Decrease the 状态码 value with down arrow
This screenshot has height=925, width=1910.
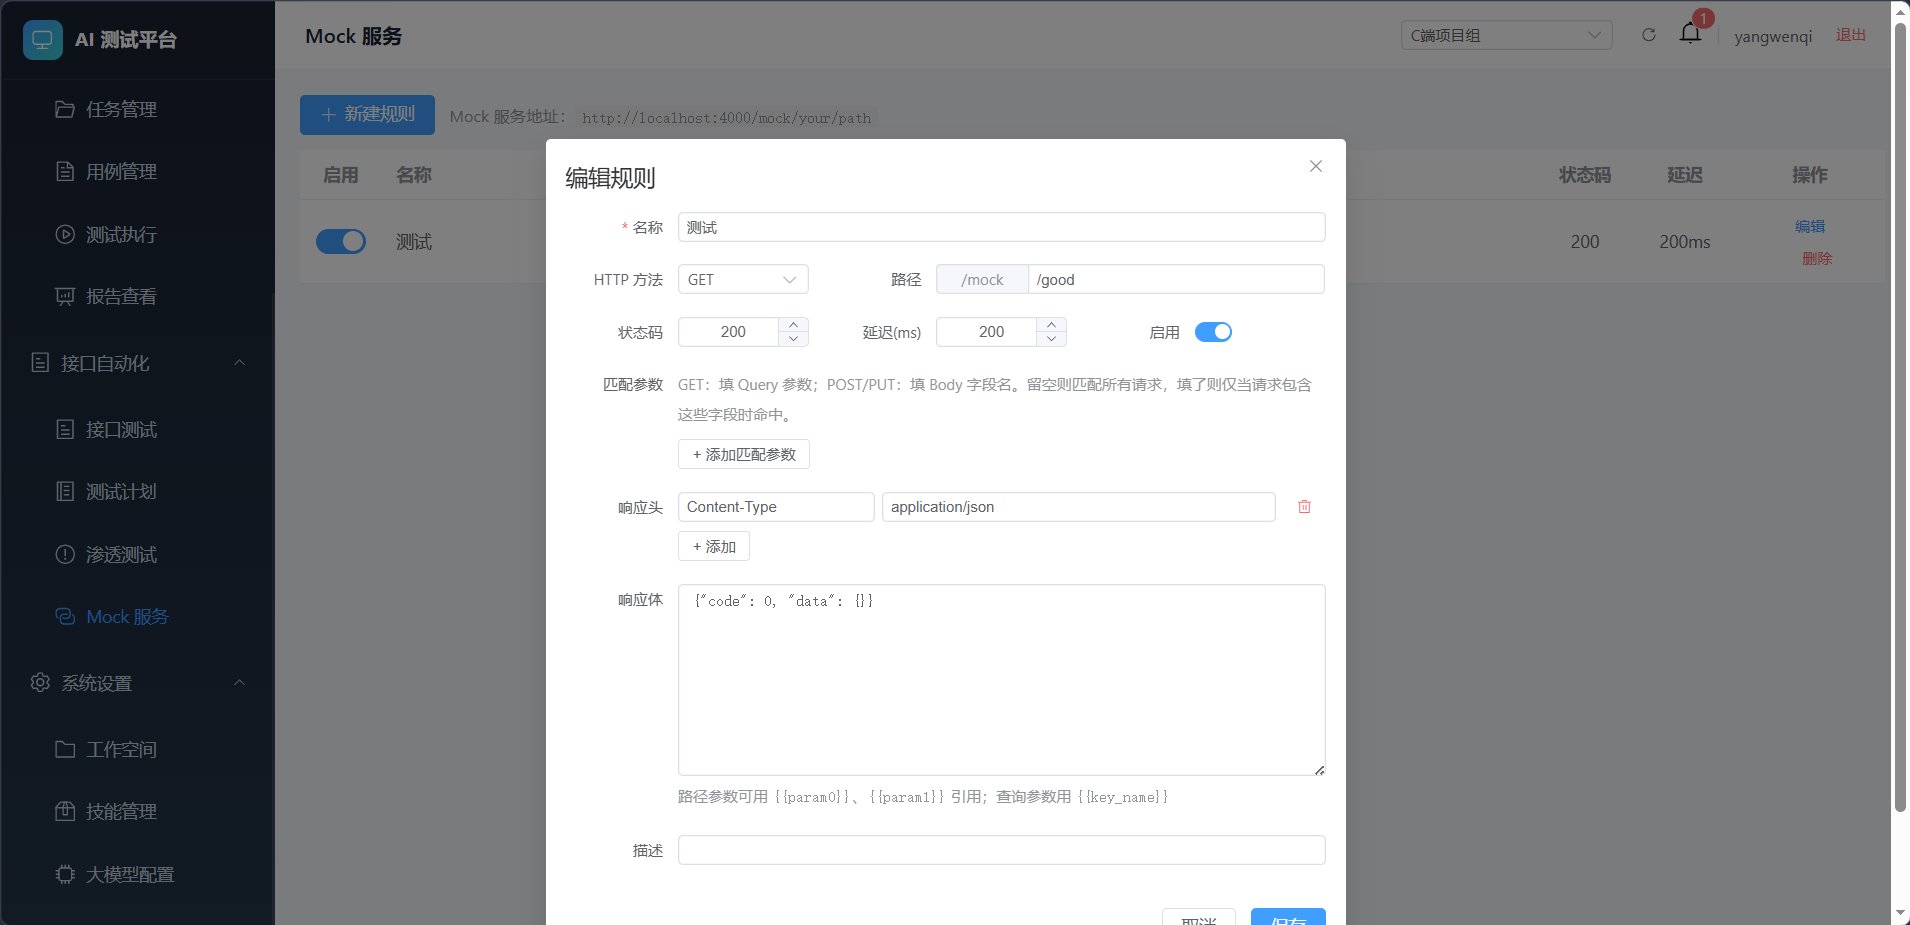[793, 339]
